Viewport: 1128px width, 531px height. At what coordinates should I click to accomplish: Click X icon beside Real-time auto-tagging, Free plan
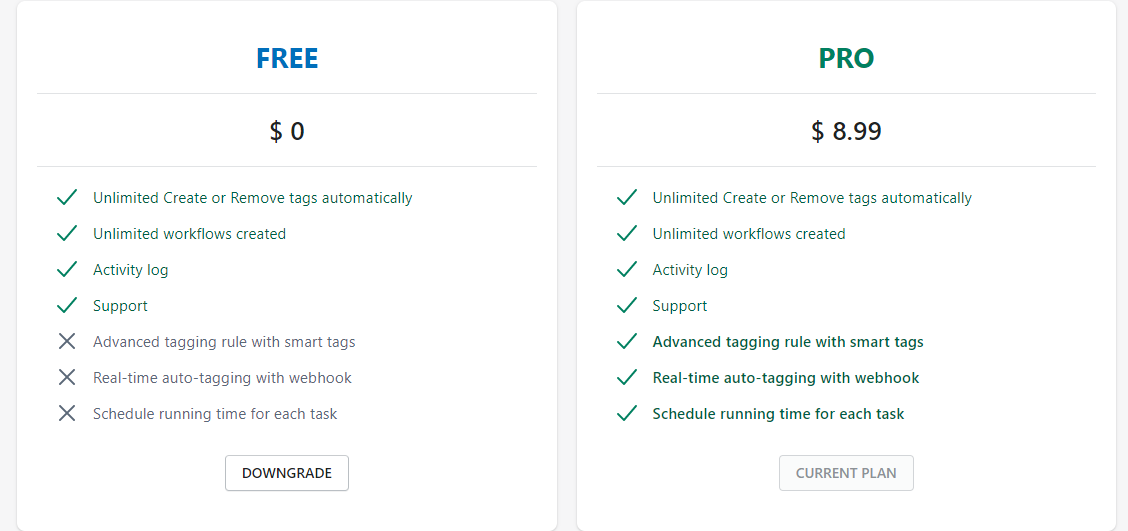pyautogui.click(x=67, y=378)
